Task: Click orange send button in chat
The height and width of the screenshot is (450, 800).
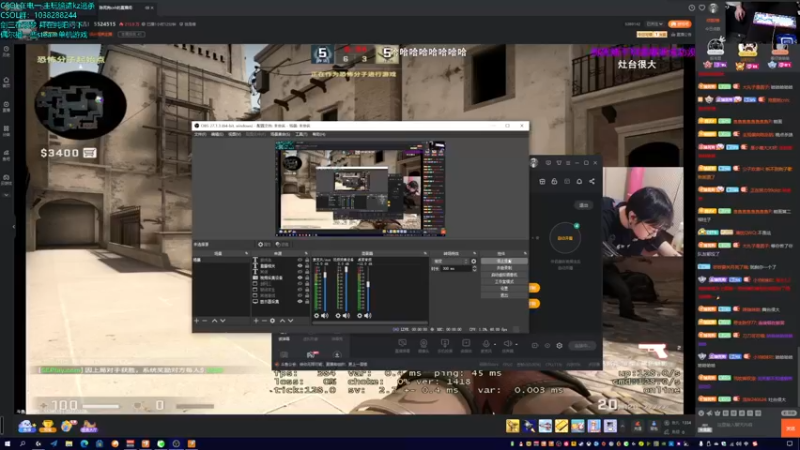Action: click(790, 428)
